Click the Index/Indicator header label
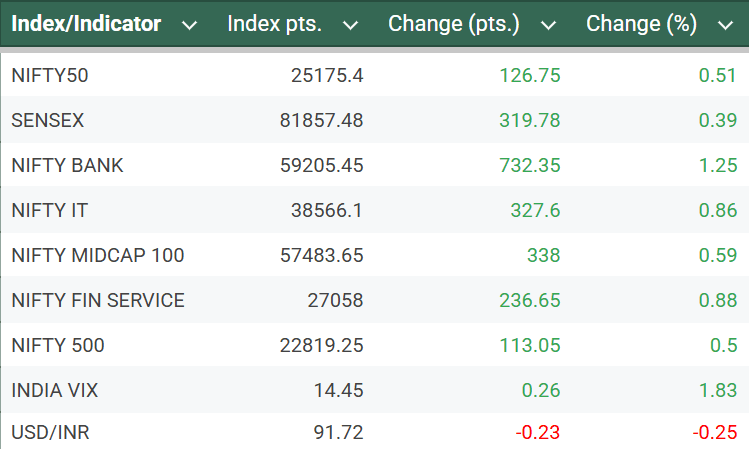This screenshot has width=749, height=449. [x=86, y=24]
